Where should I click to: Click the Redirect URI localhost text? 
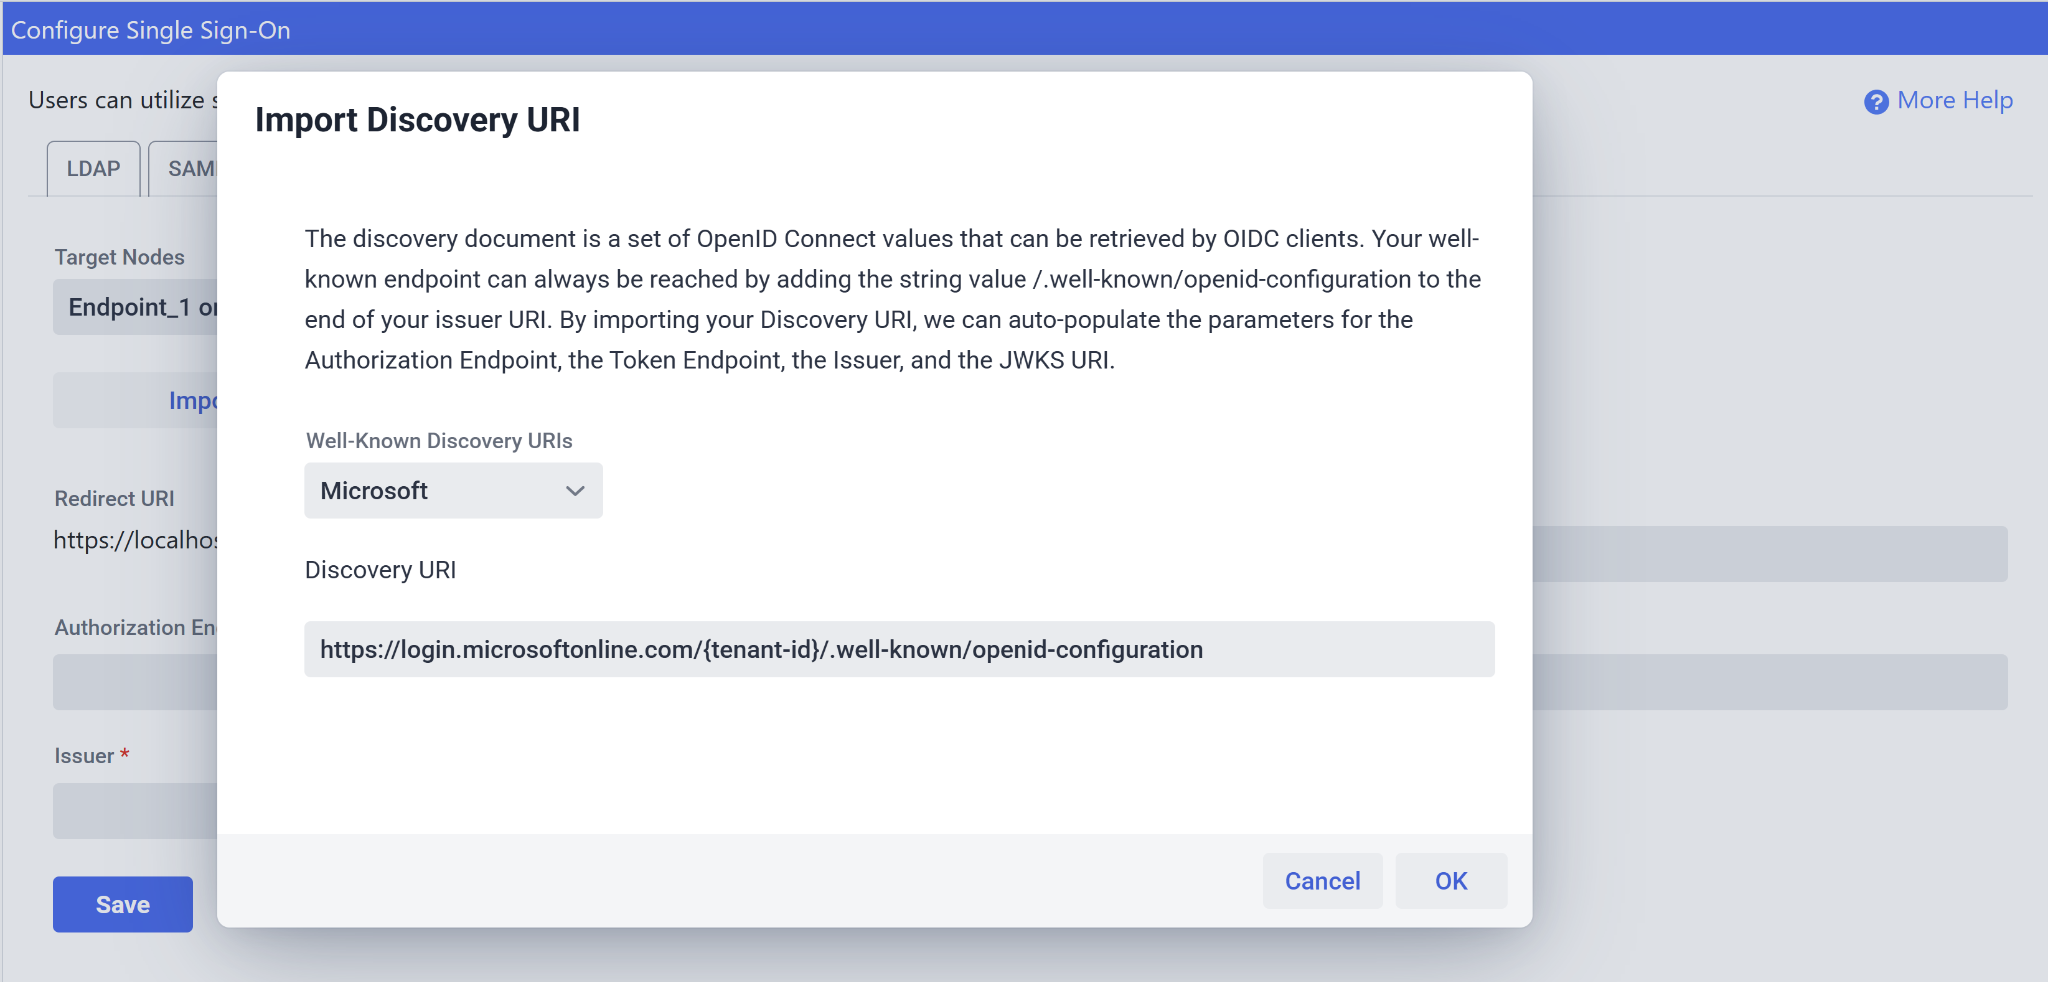136,540
